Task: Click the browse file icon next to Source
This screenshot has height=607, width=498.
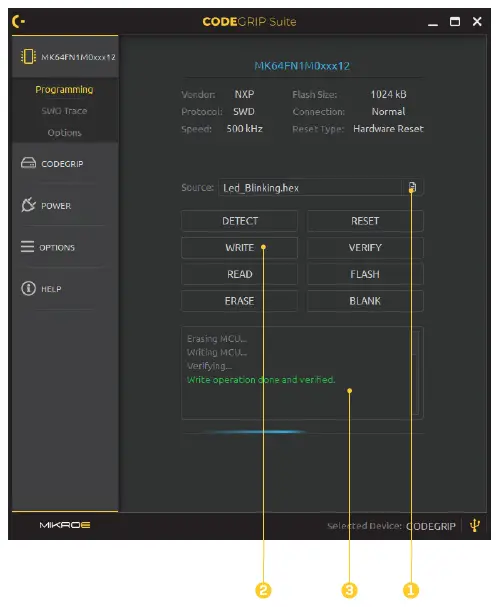Action: 412,187
